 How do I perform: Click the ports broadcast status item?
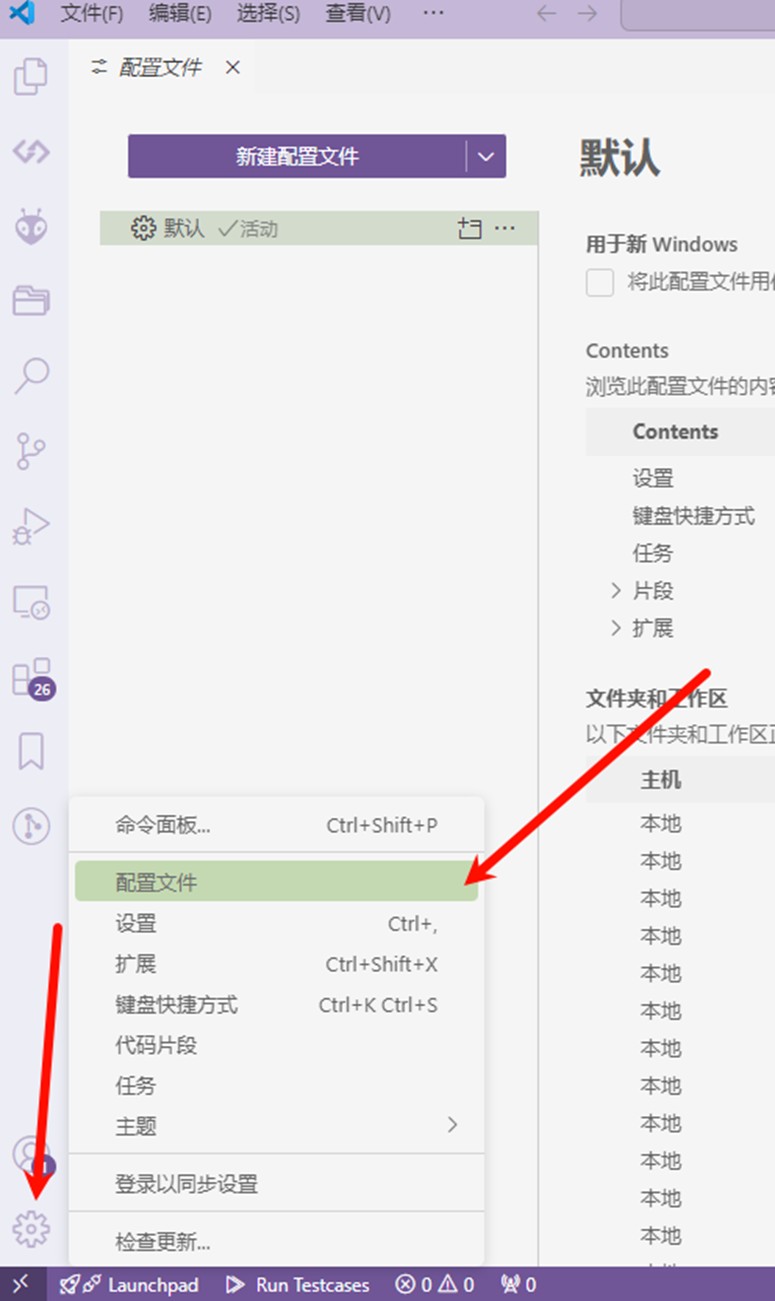tap(518, 1285)
